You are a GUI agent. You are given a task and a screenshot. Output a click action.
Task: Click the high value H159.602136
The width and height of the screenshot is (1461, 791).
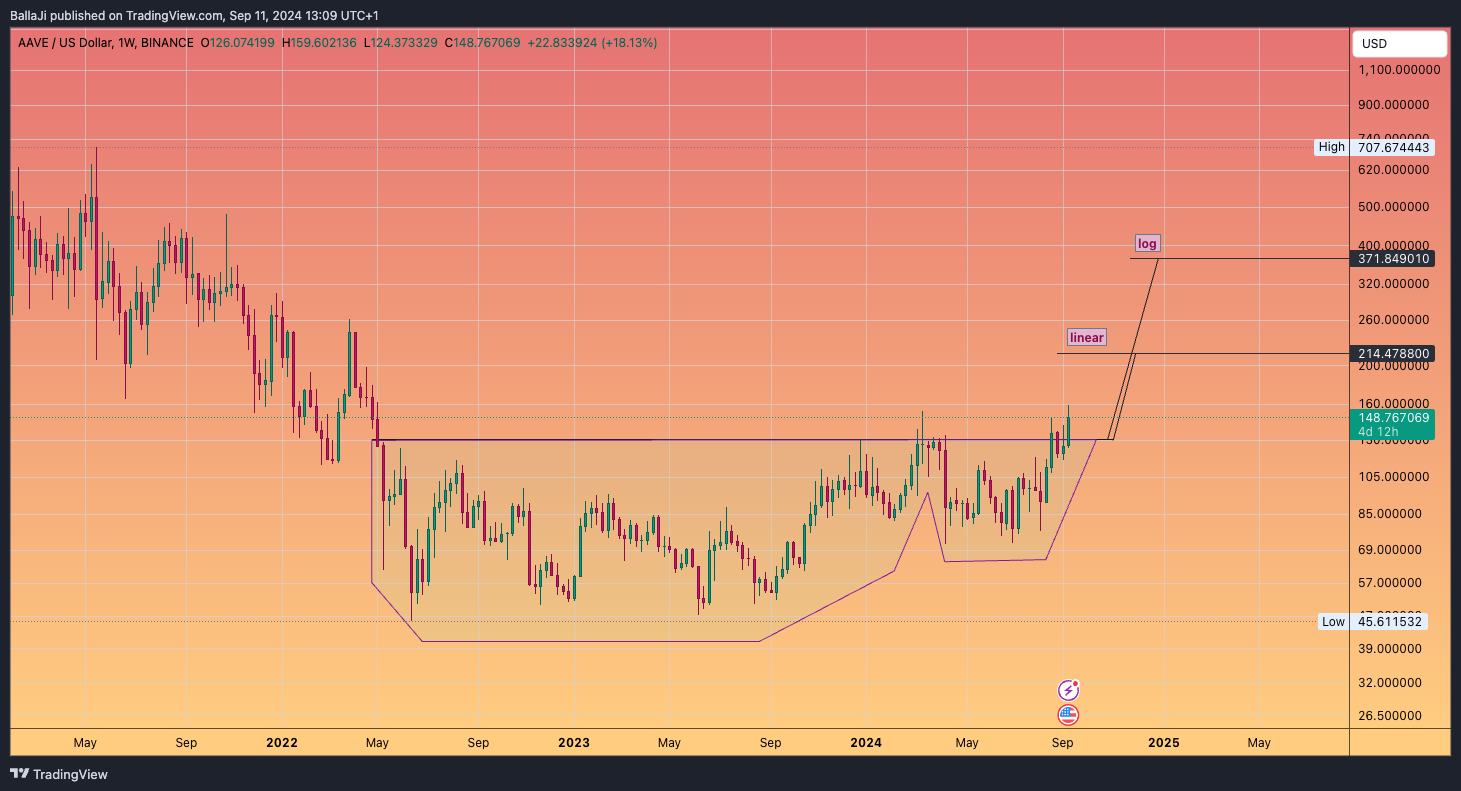[x=319, y=43]
